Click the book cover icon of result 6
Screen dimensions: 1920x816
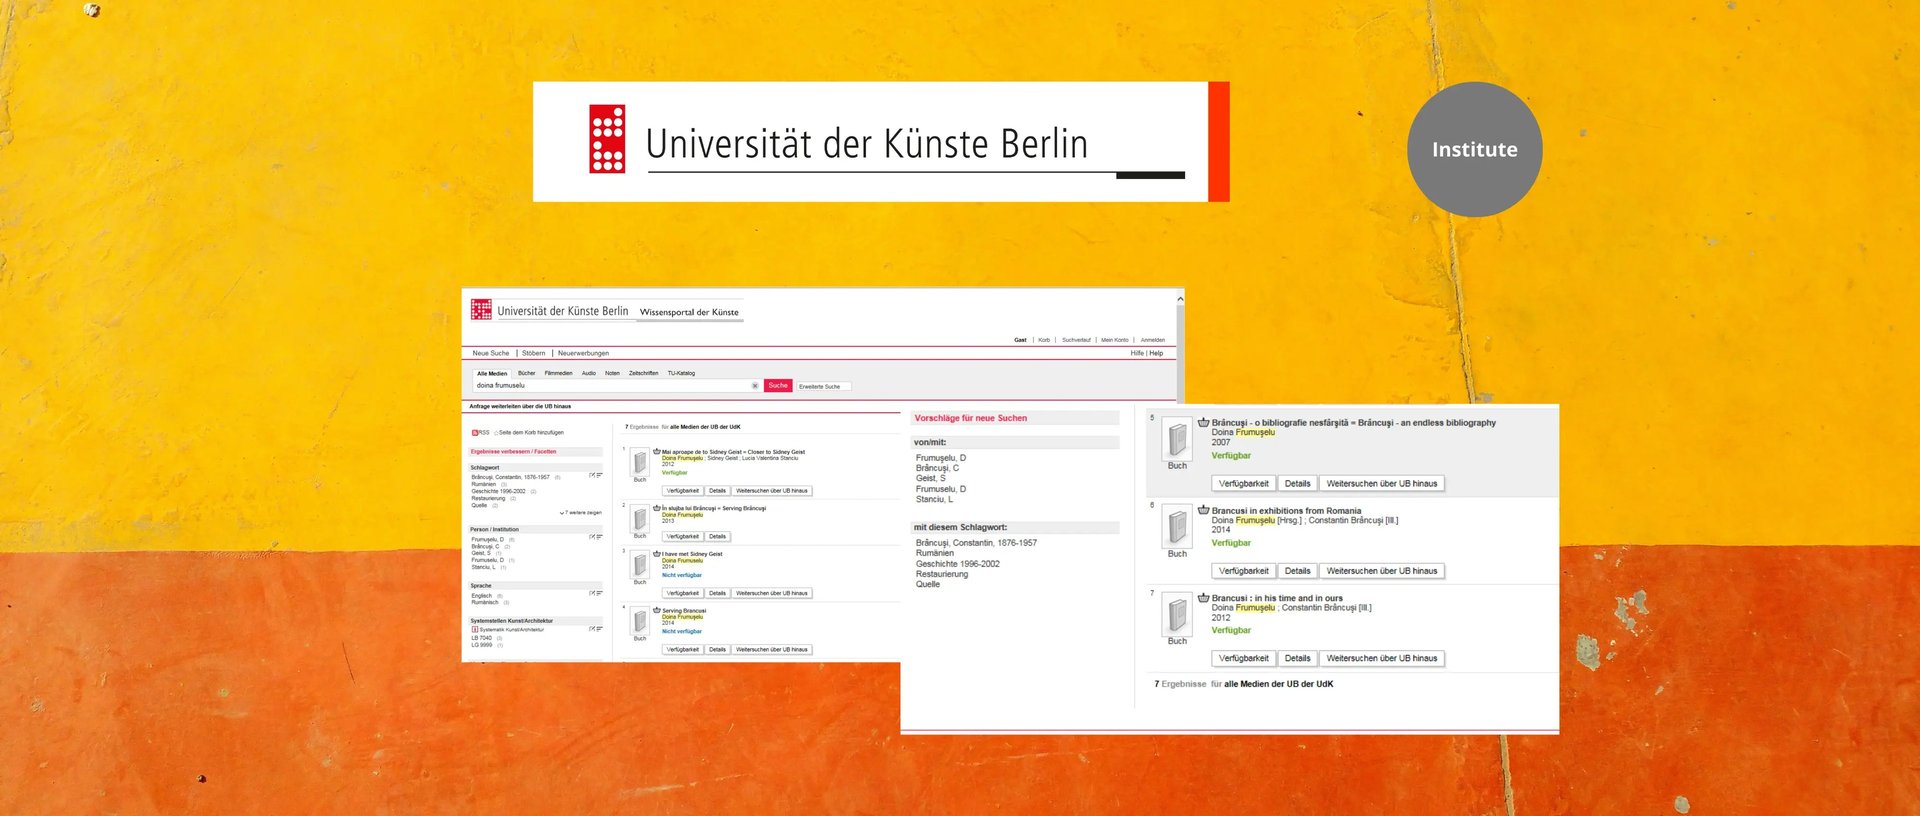coord(1177,527)
